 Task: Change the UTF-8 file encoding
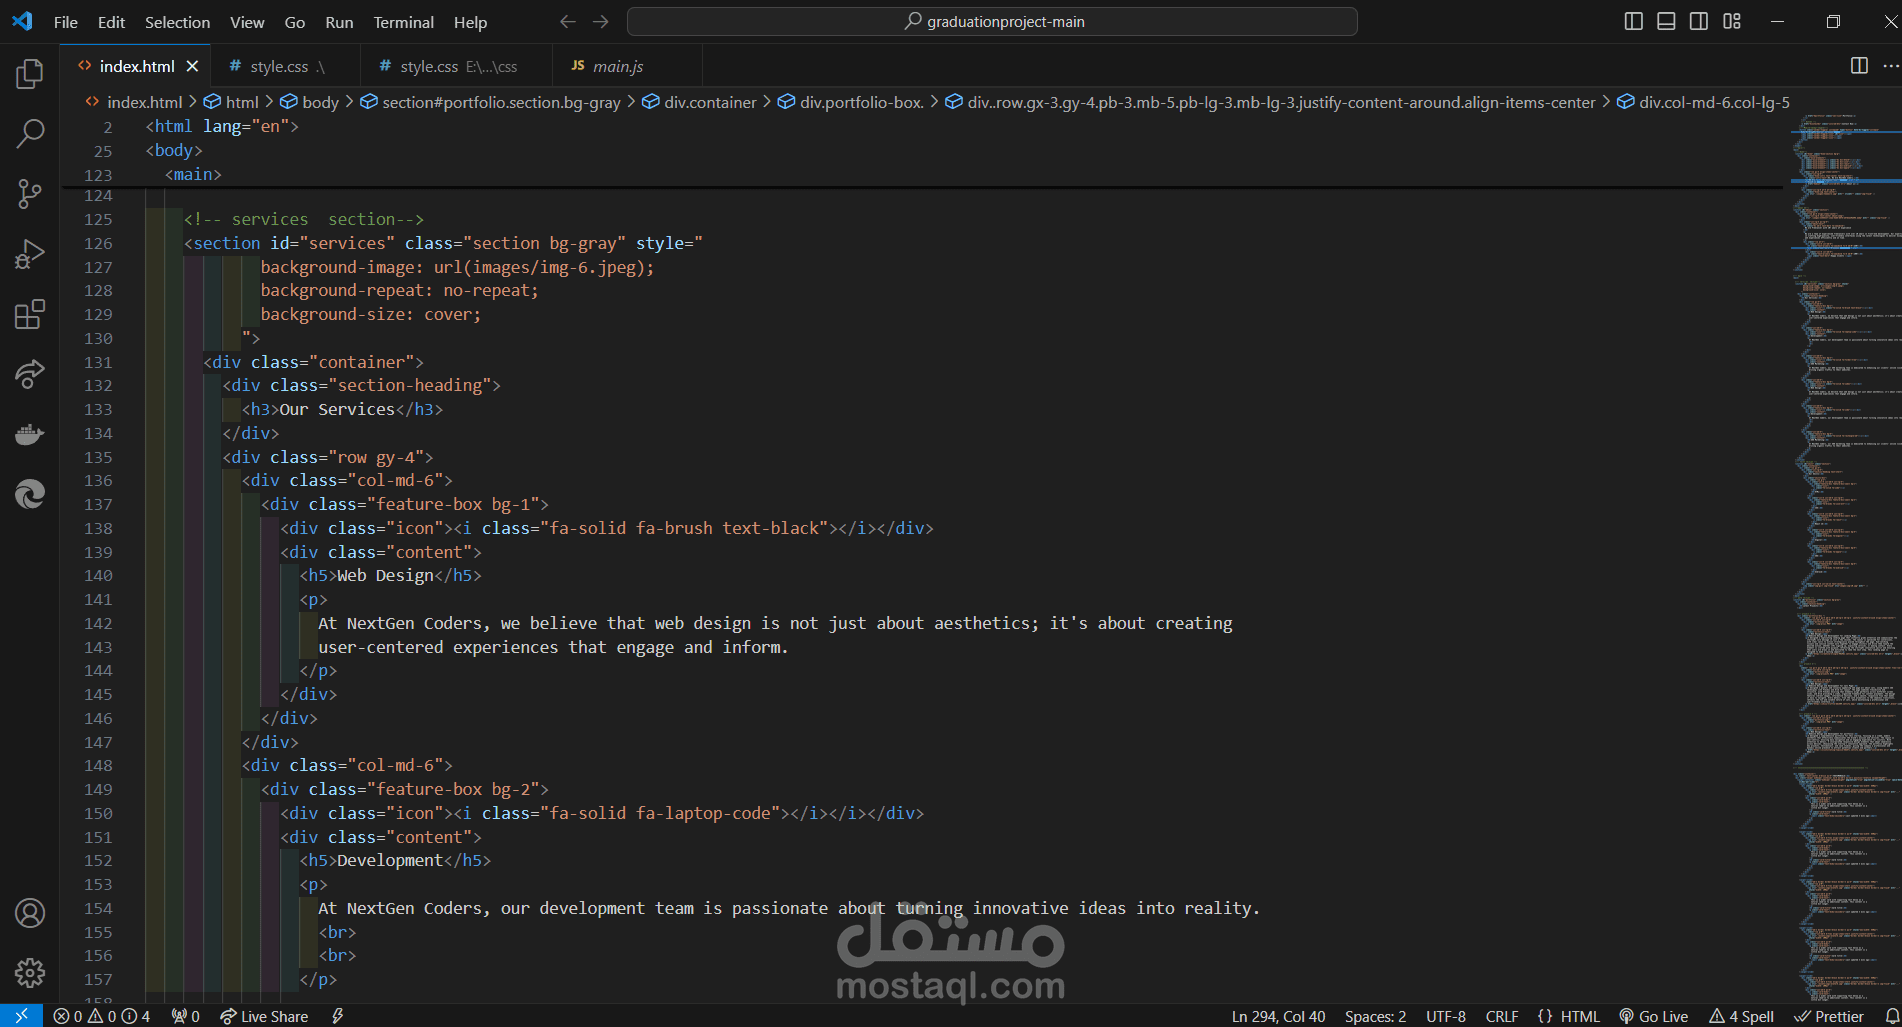[1446, 1016]
